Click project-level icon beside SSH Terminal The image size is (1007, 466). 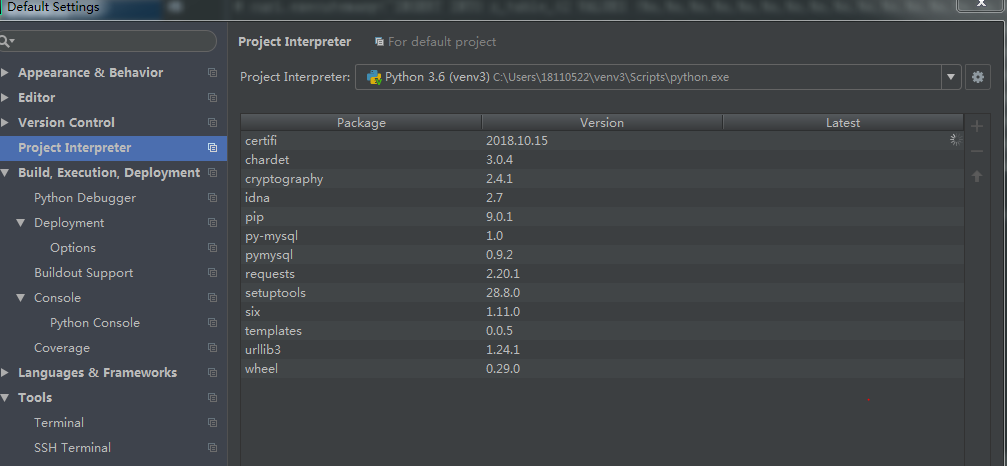[x=213, y=448]
